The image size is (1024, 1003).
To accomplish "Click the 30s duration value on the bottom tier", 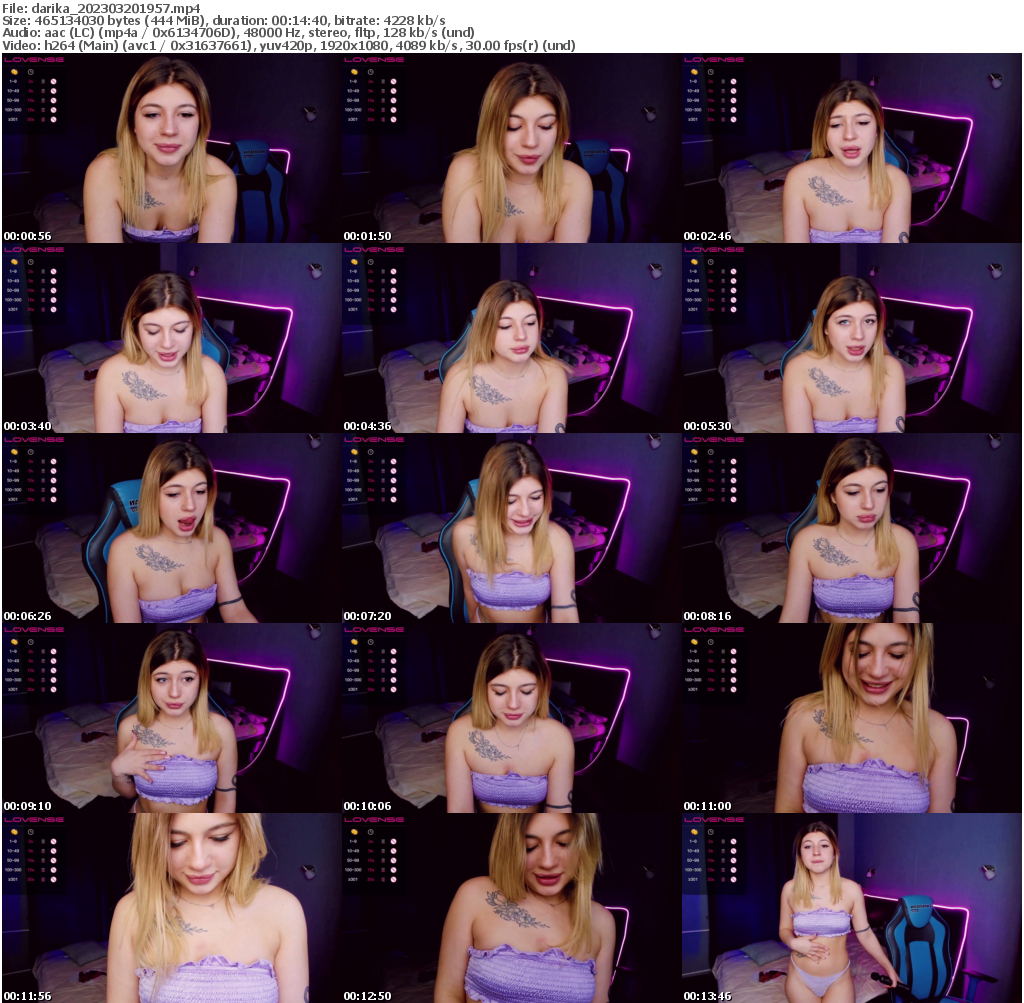I will click(x=30, y=119).
